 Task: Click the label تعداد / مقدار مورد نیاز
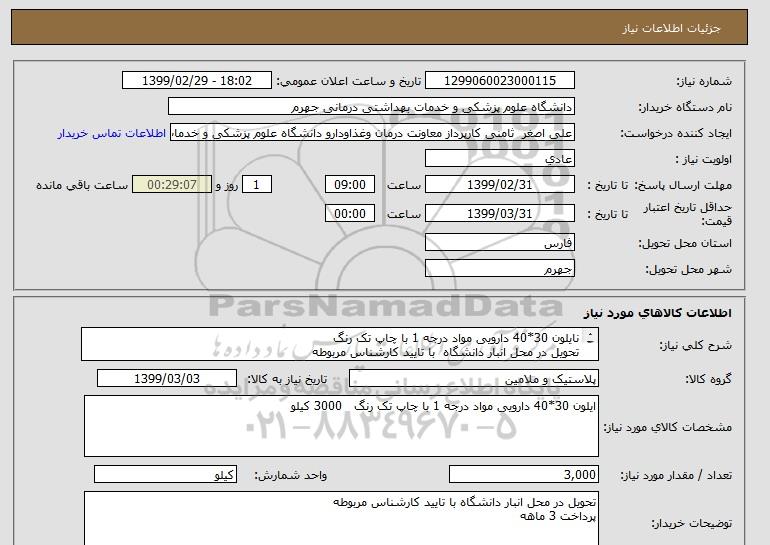click(x=676, y=475)
